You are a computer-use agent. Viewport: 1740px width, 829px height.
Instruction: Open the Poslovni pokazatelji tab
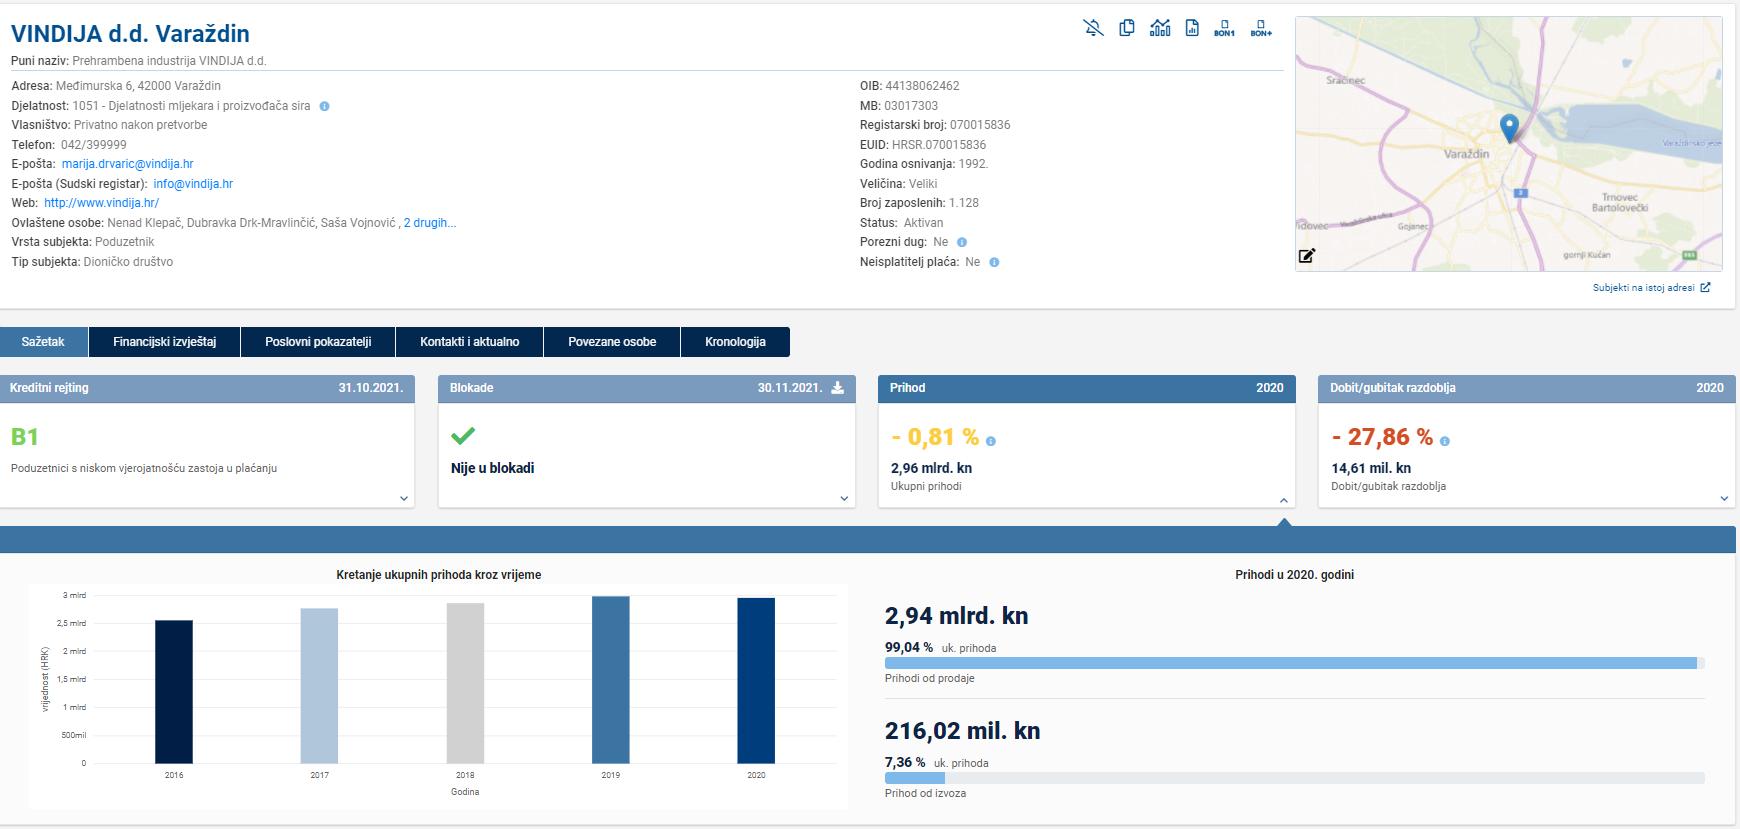point(318,342)
